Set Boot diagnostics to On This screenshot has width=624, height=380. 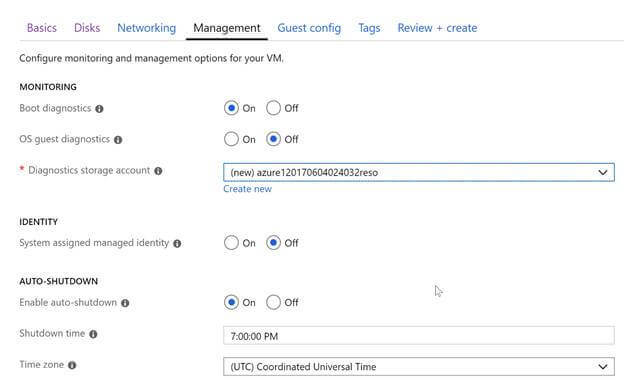pyautogui.click(x=231, y=108)
